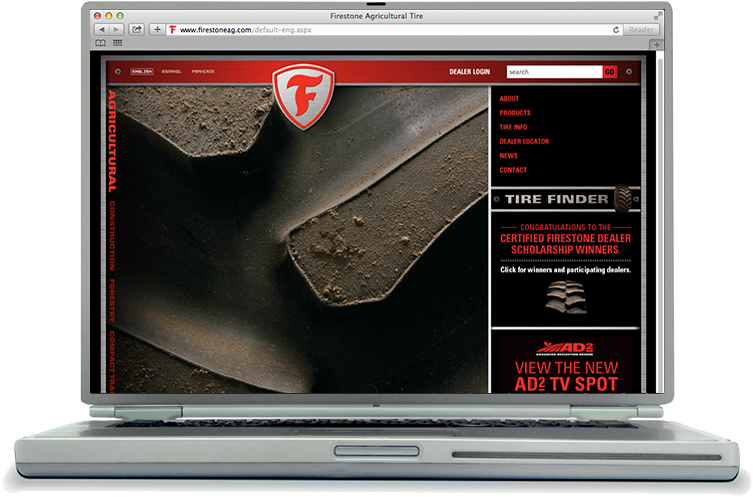Toggle full screen with the window arrows icon
The height and width of the screenshot is (497, 753).
tap(656, 16)
